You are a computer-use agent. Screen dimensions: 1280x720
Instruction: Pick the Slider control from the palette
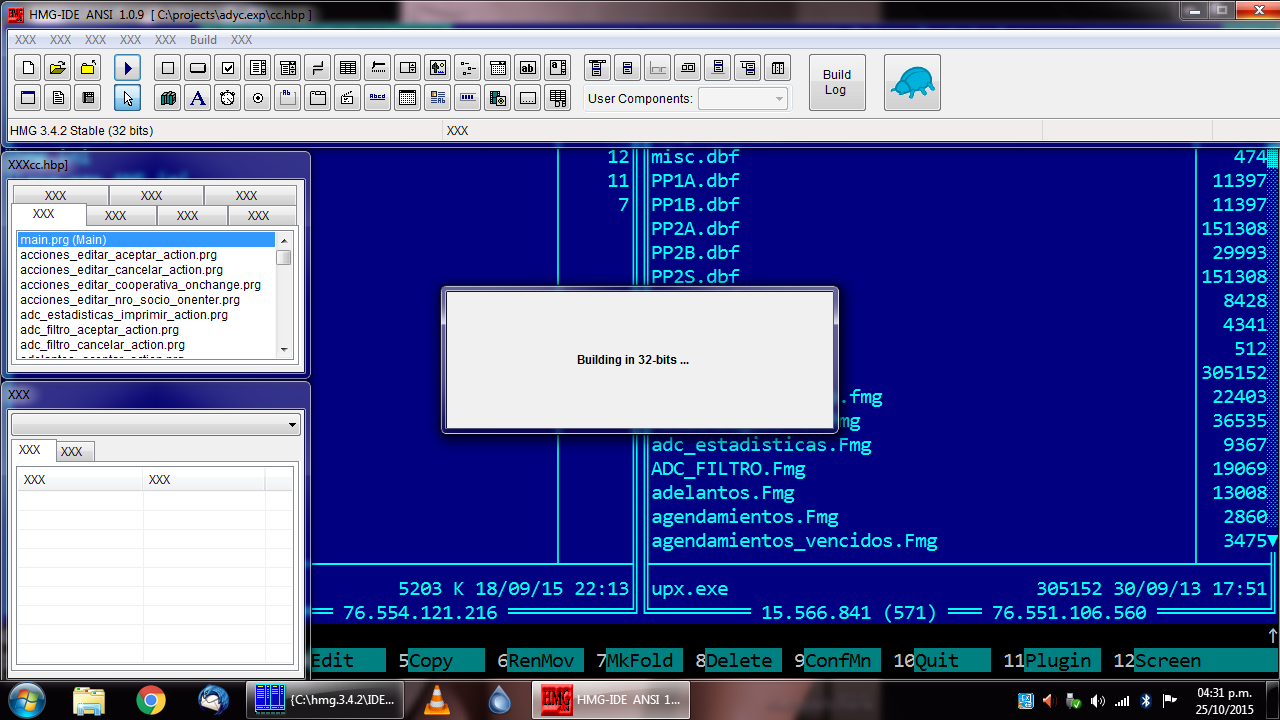coord(378,68)
